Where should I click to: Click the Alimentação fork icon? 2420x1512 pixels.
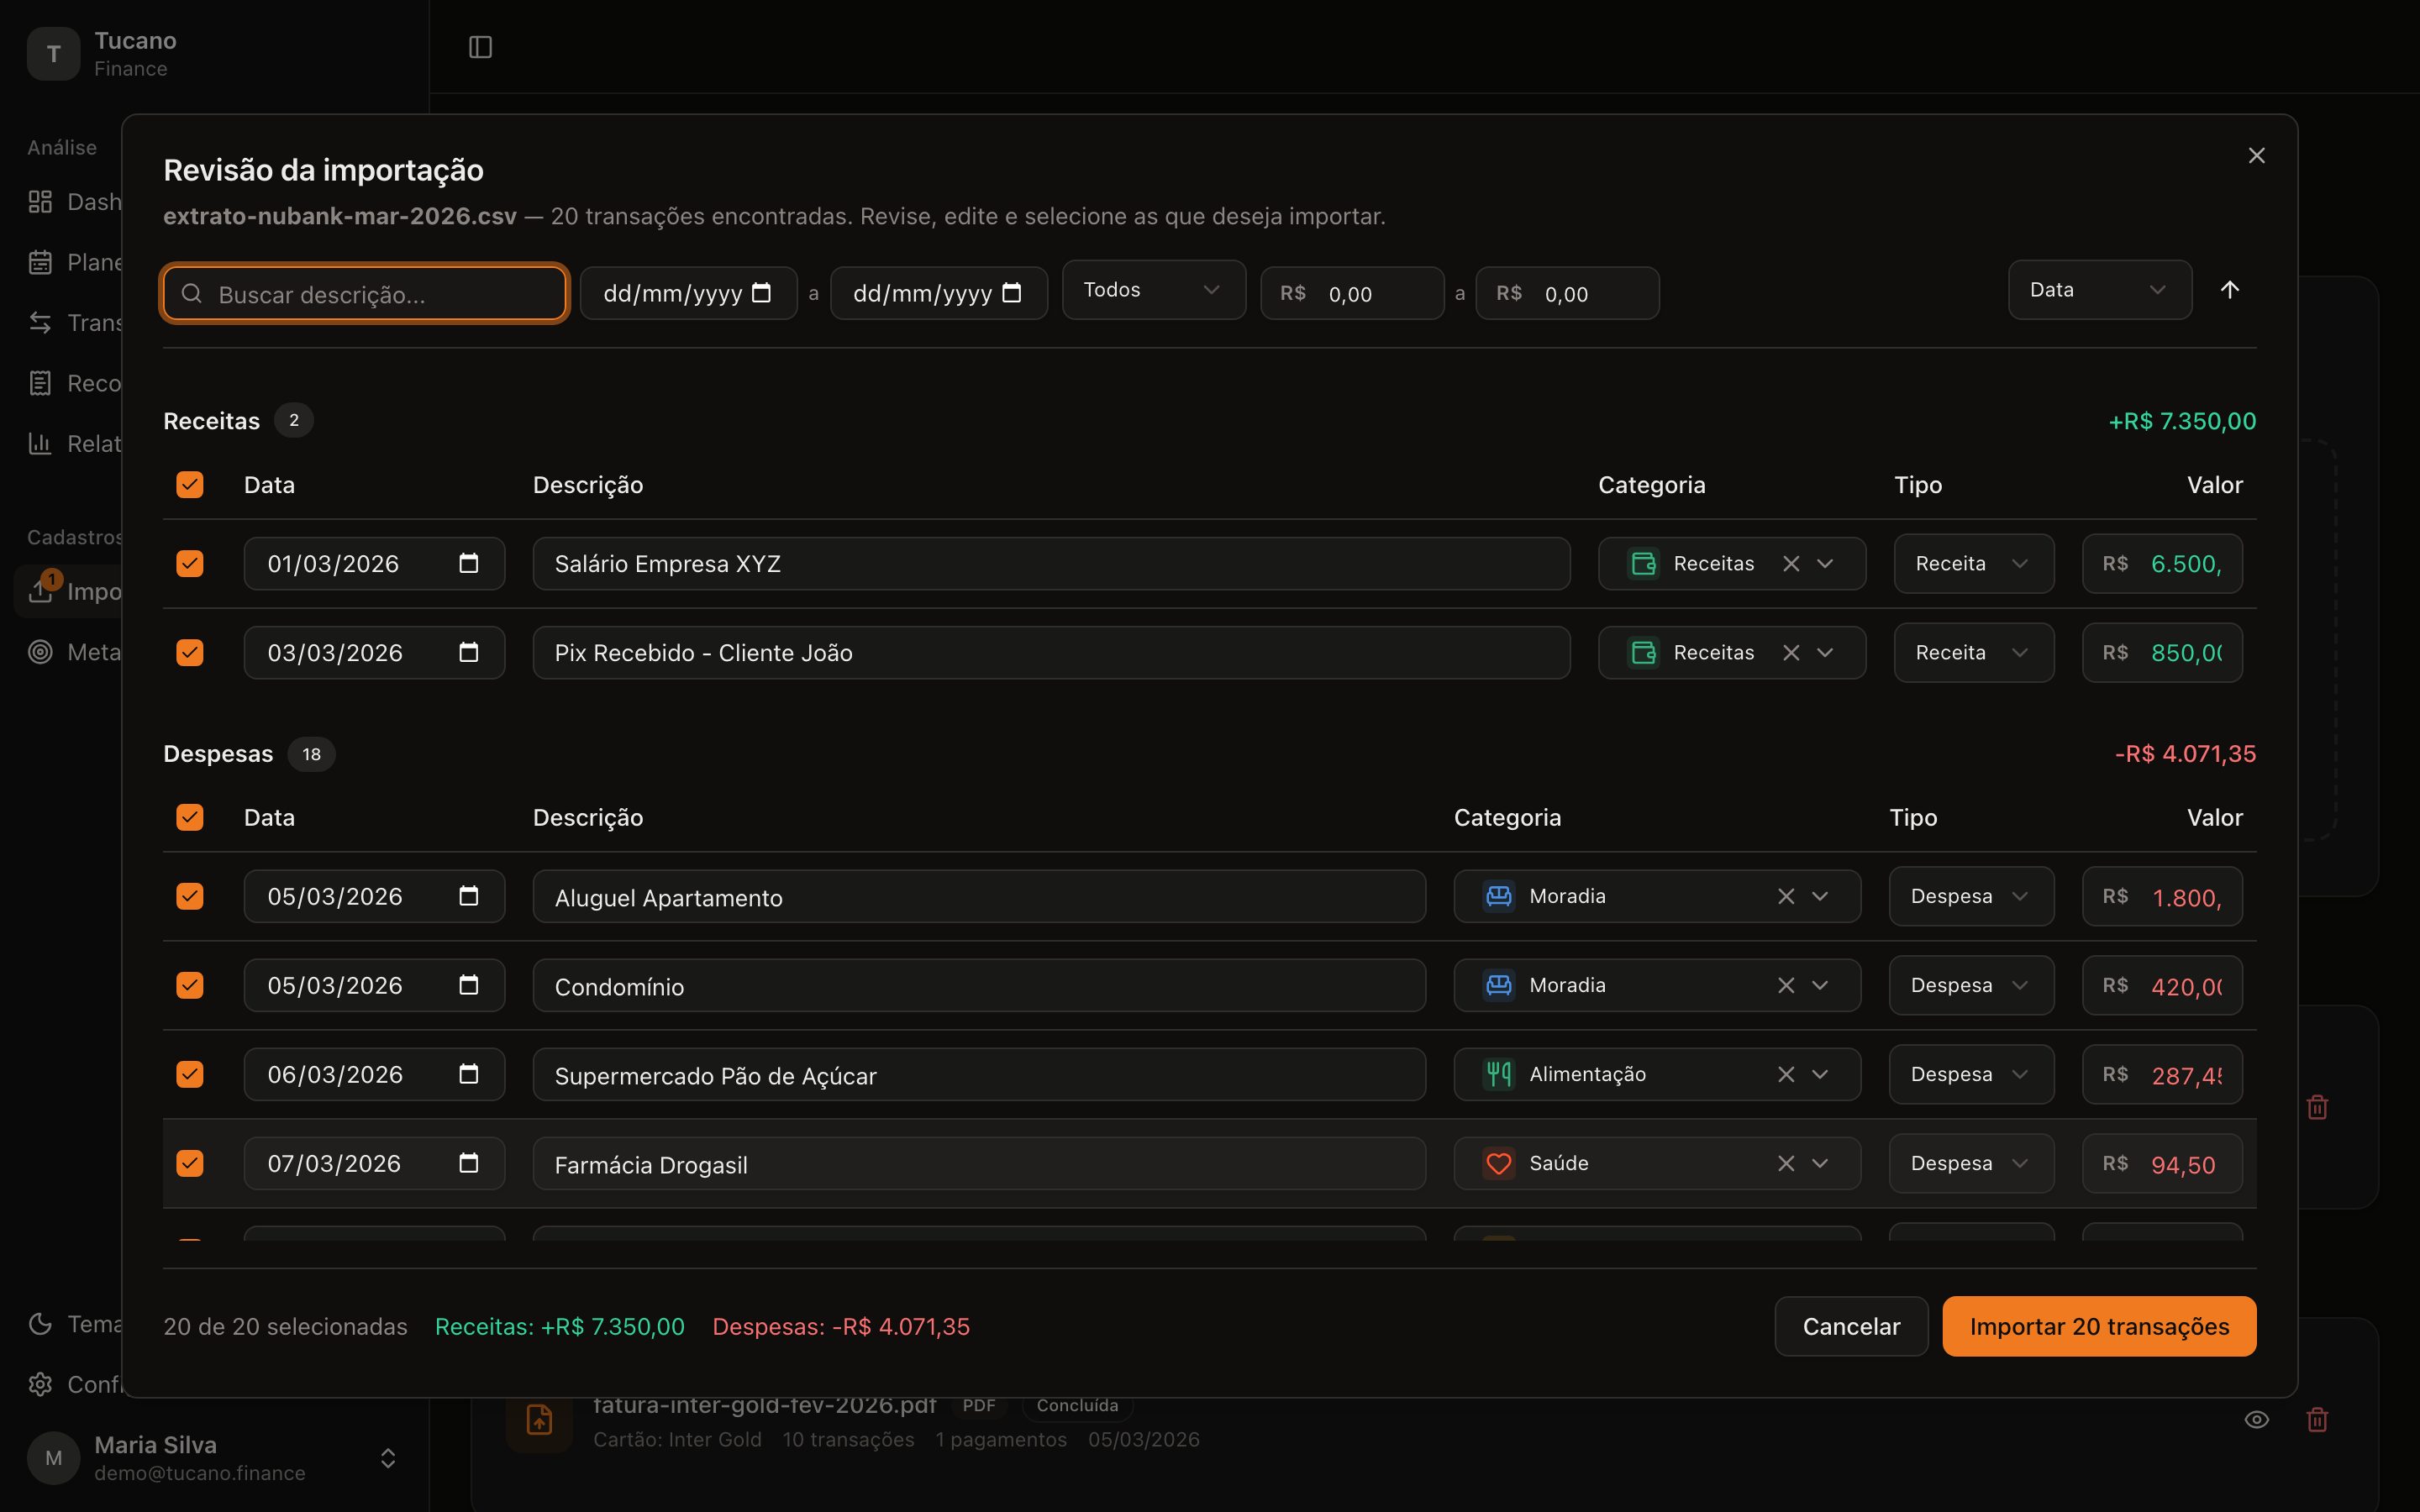click(1498, 1074)
